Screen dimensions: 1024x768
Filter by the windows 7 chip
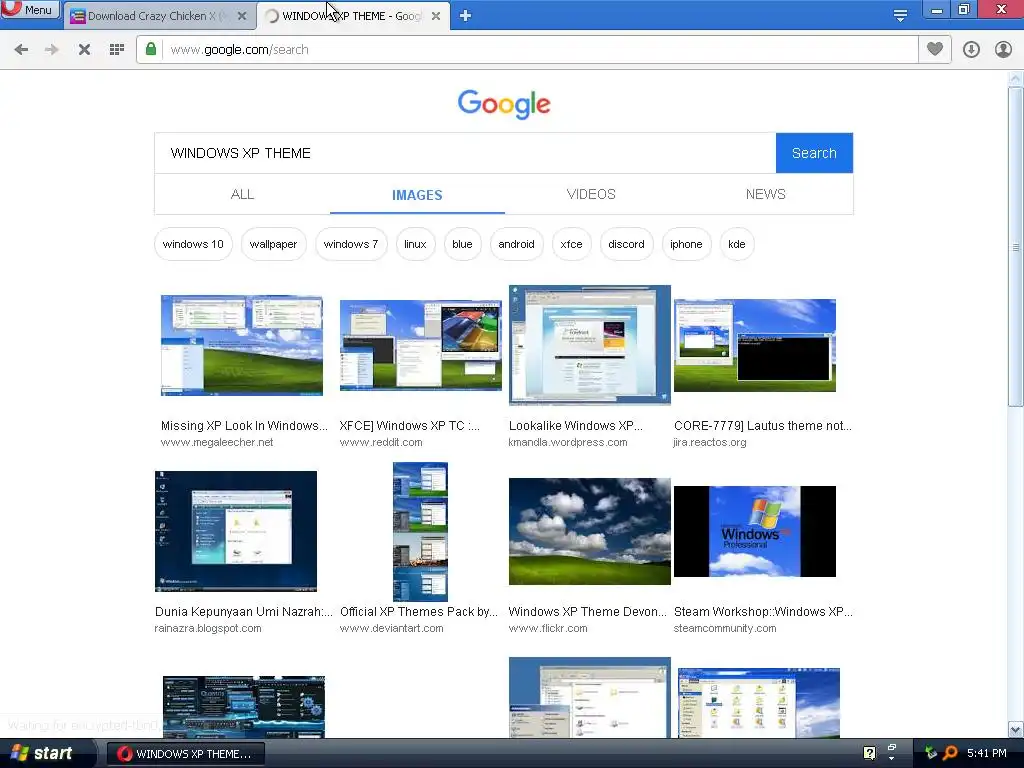[x=351, y=244]
